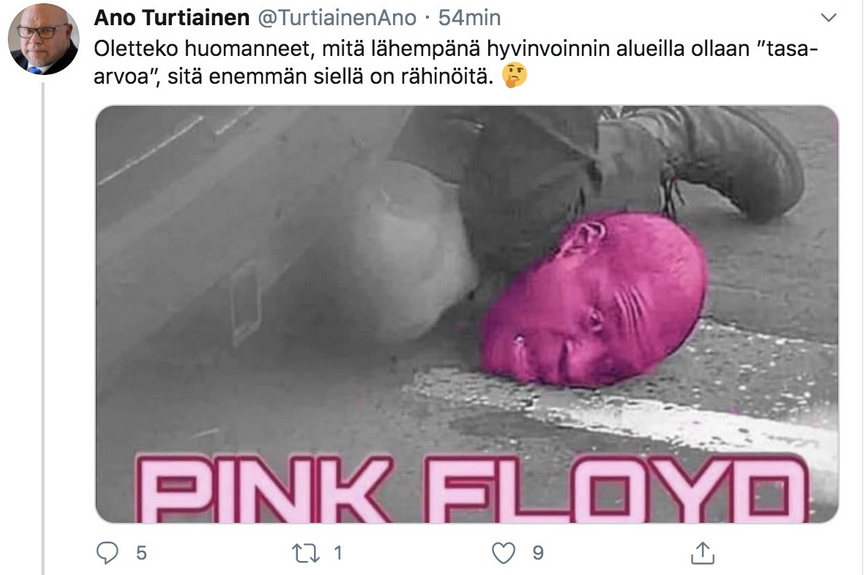Click the vertical thread line below avatar

43,328
